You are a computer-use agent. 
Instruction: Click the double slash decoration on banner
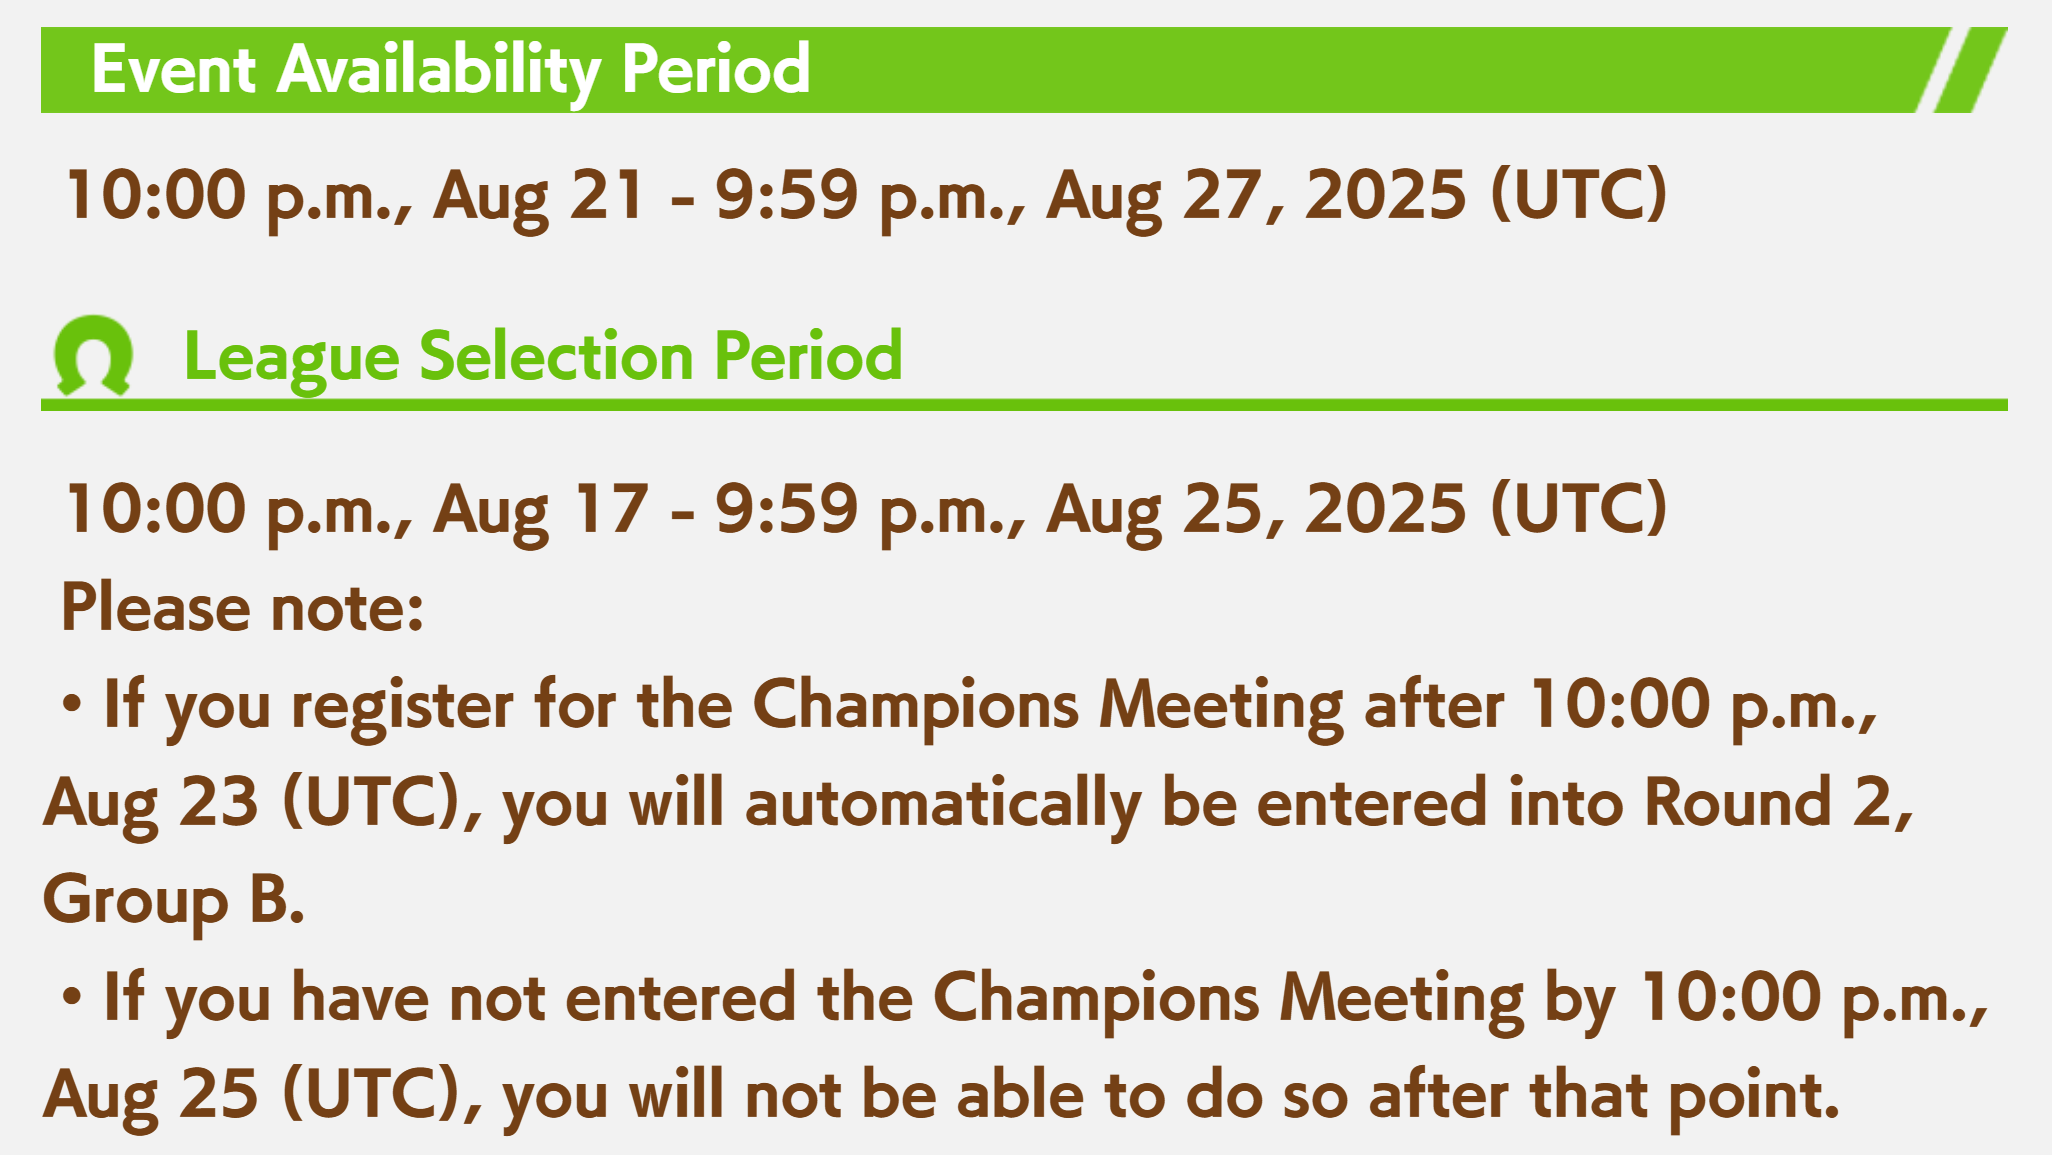point(1962,70)
